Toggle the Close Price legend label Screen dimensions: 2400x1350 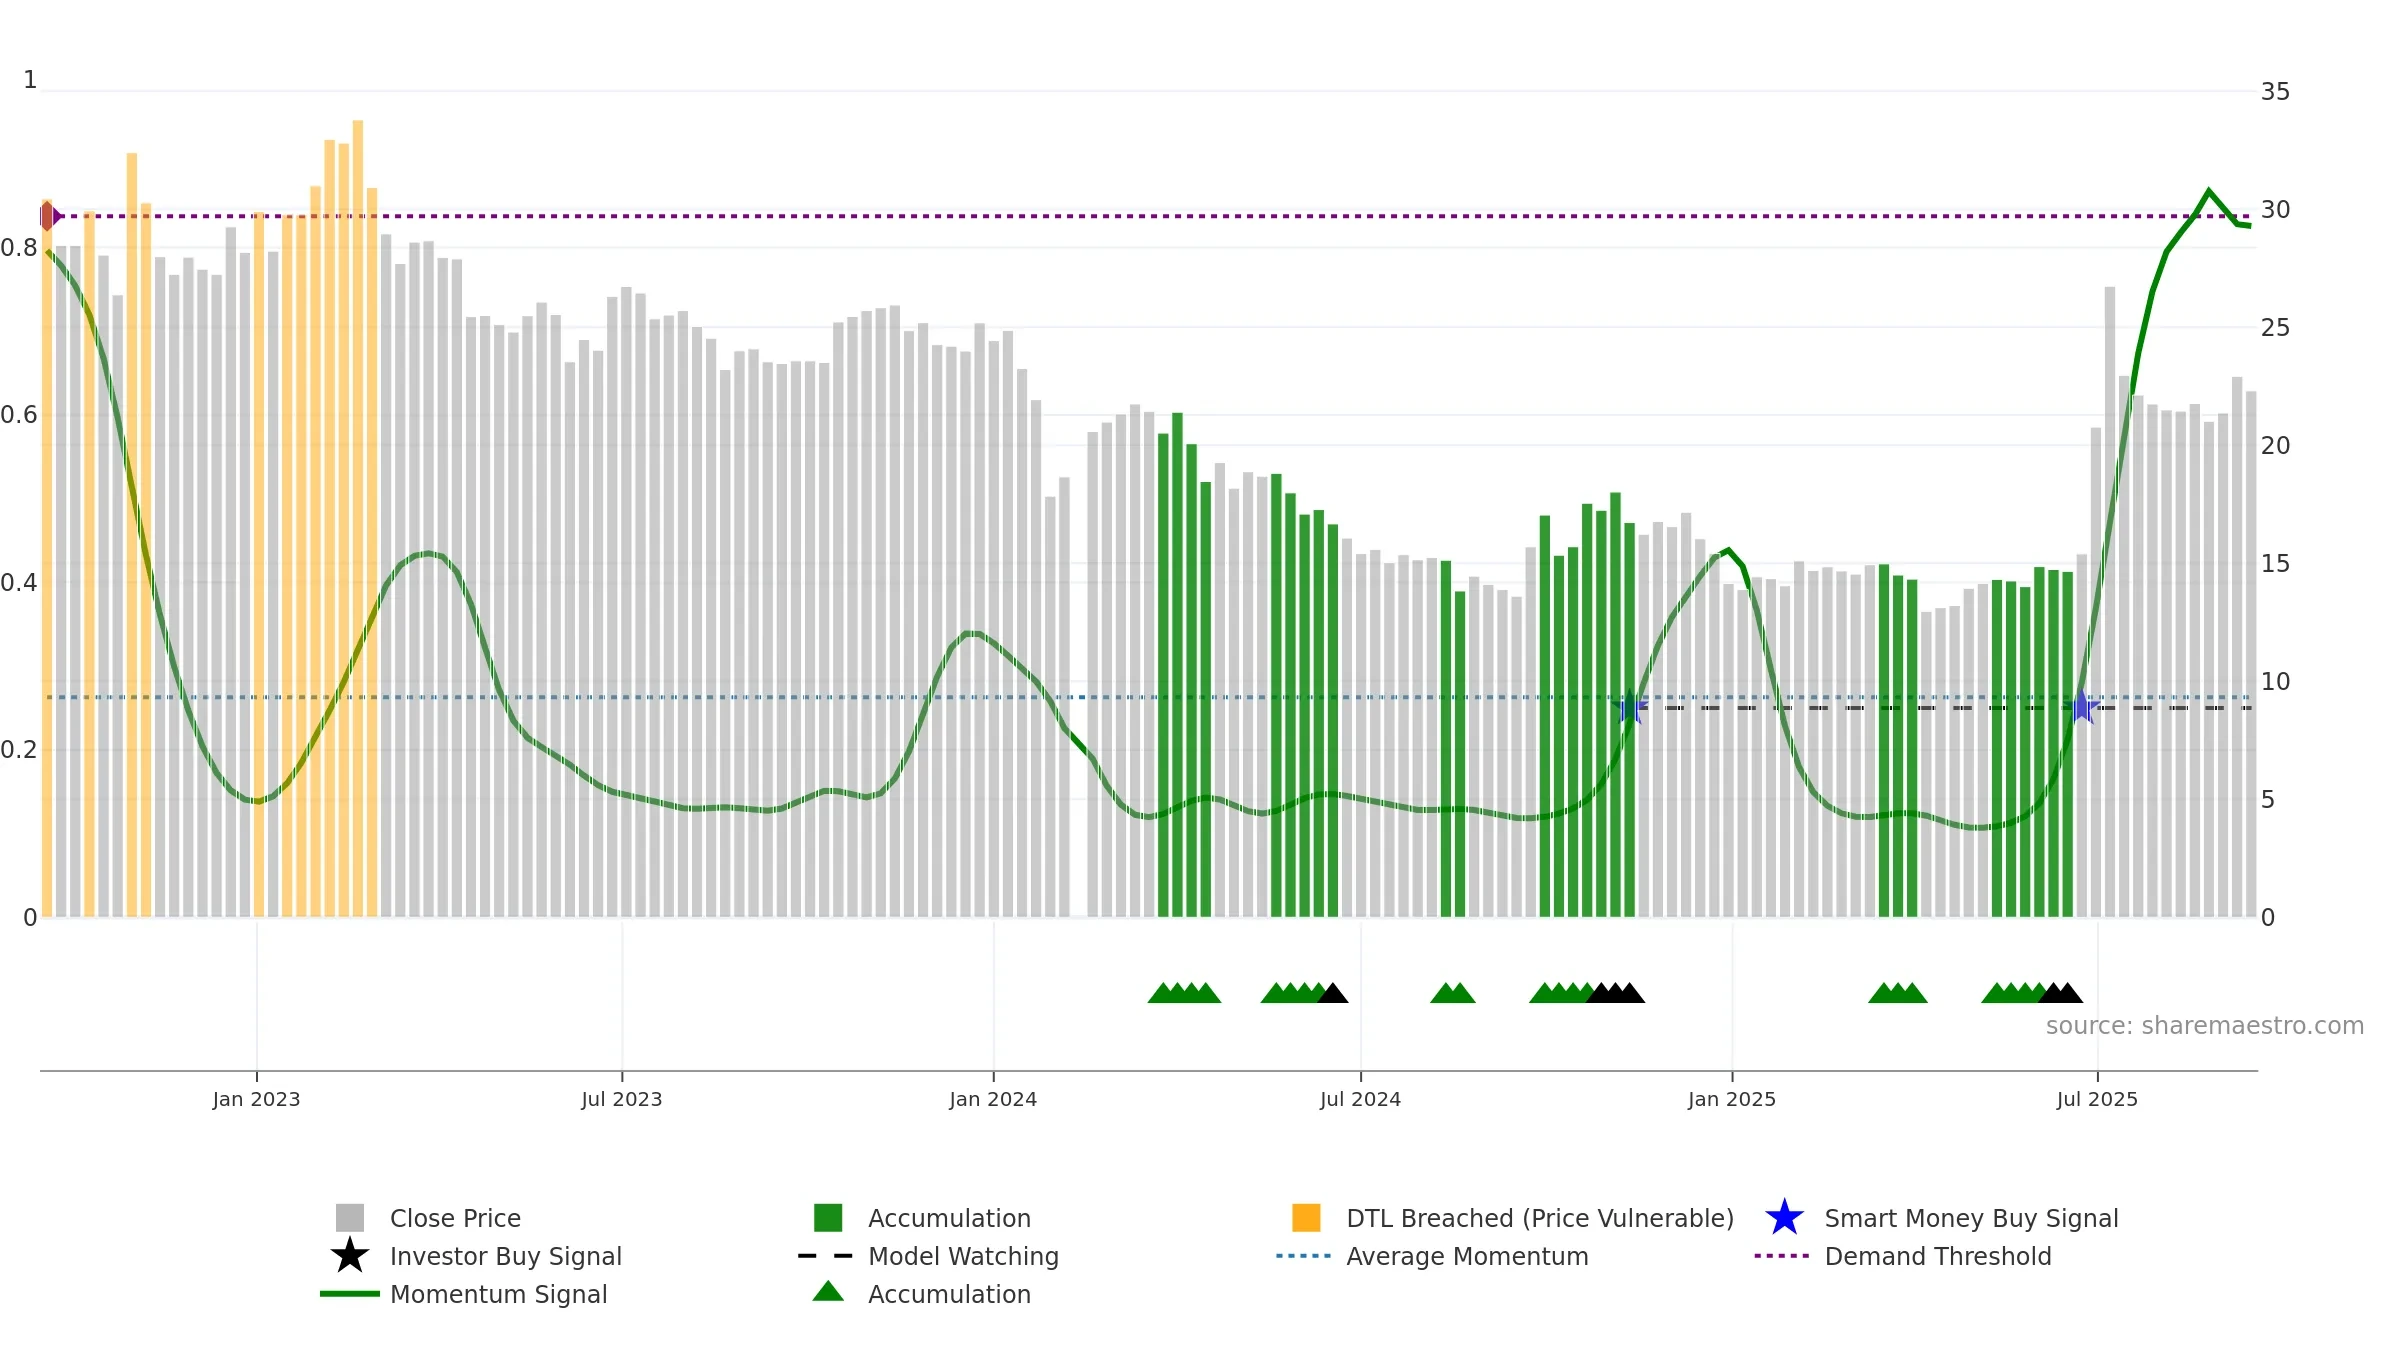pos(455,1218)
